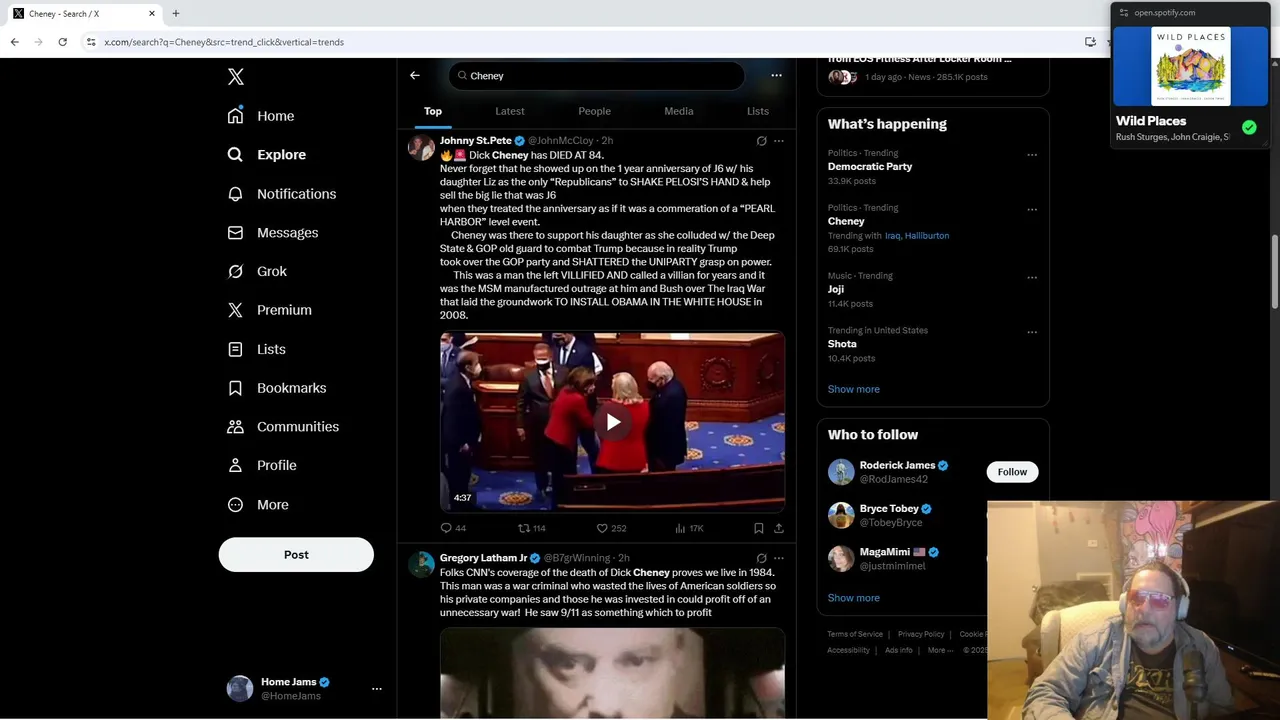The height and width of the screenshot is (720, 1280).
Task: Click Grok icon on Johnny St.Pete post
Action: 761,141
